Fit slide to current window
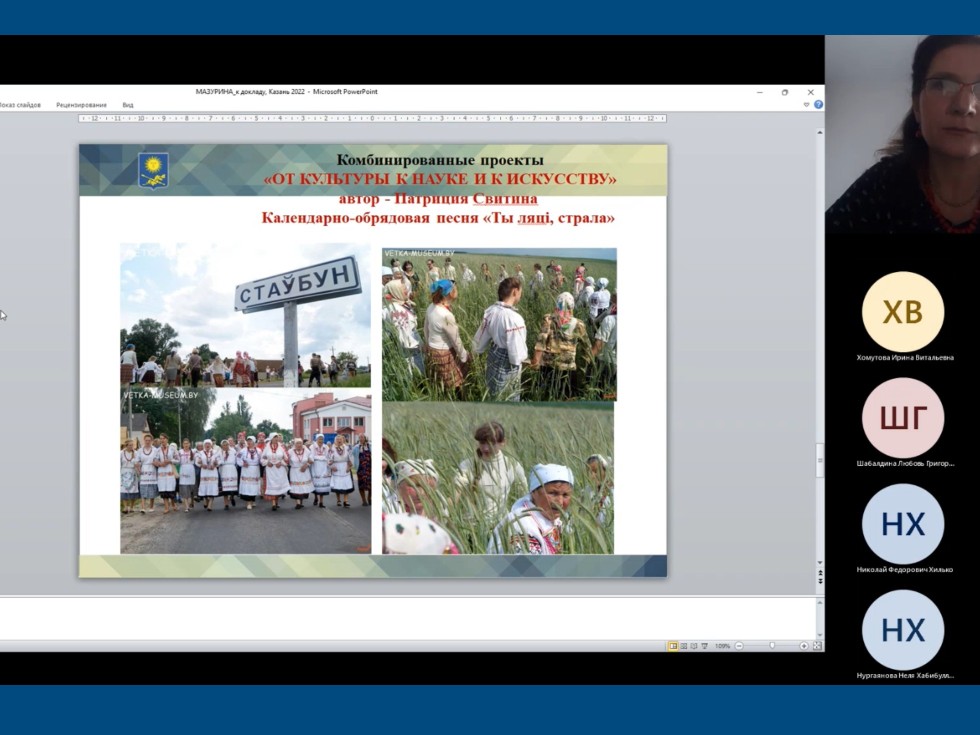 coord(817,646)
